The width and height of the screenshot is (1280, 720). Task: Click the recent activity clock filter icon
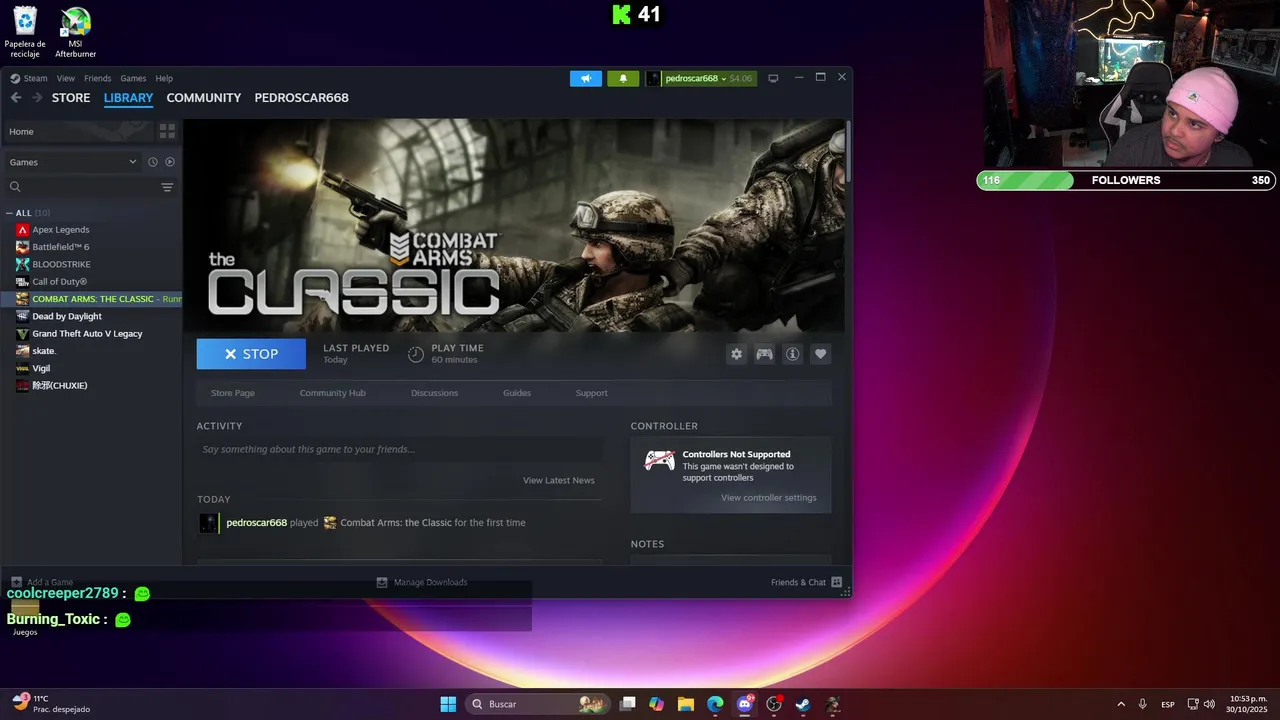(153, 162)
